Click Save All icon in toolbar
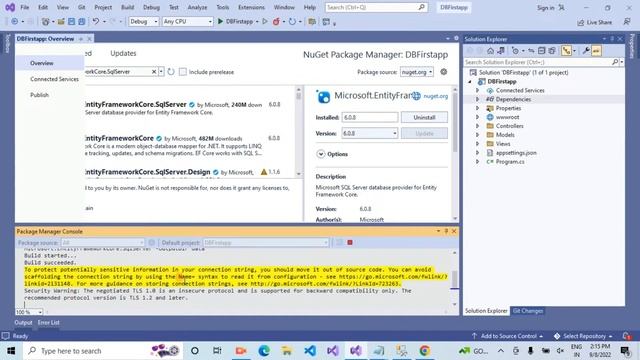The height and width of the screenshot is (360, 640). click(82, 22)
